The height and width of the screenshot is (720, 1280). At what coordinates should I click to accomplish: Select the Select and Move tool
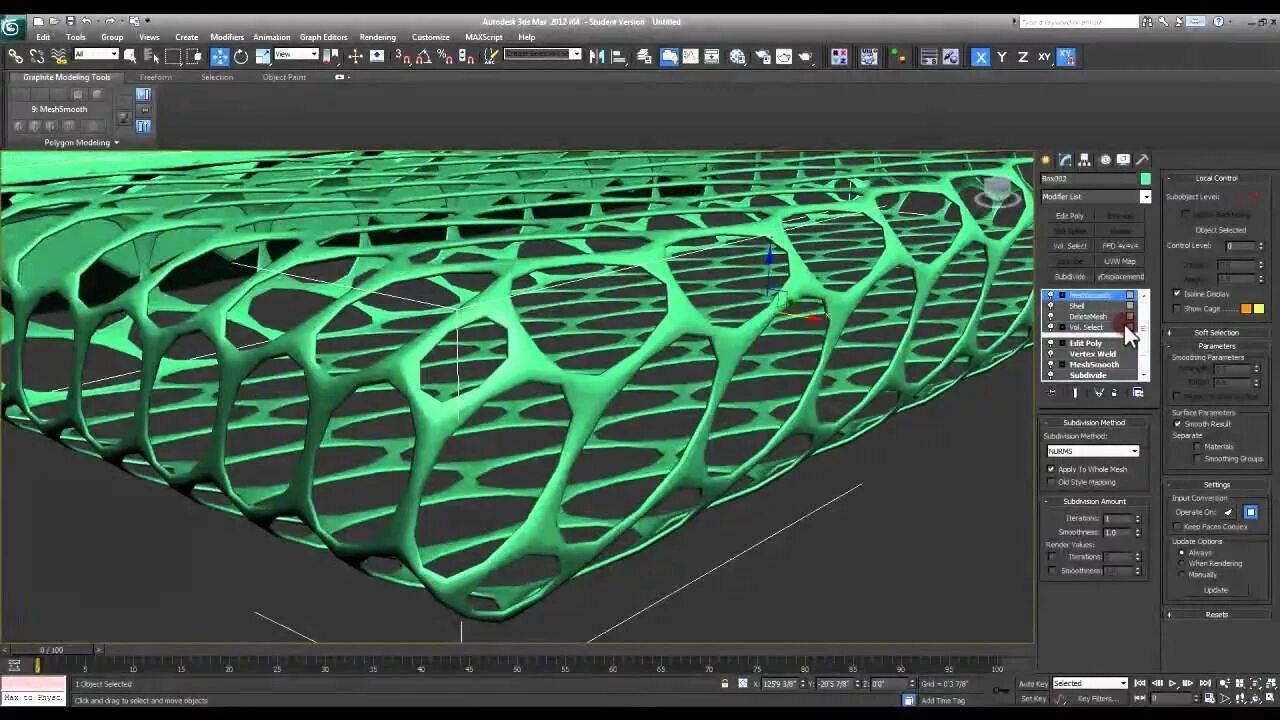pos(220,57)
